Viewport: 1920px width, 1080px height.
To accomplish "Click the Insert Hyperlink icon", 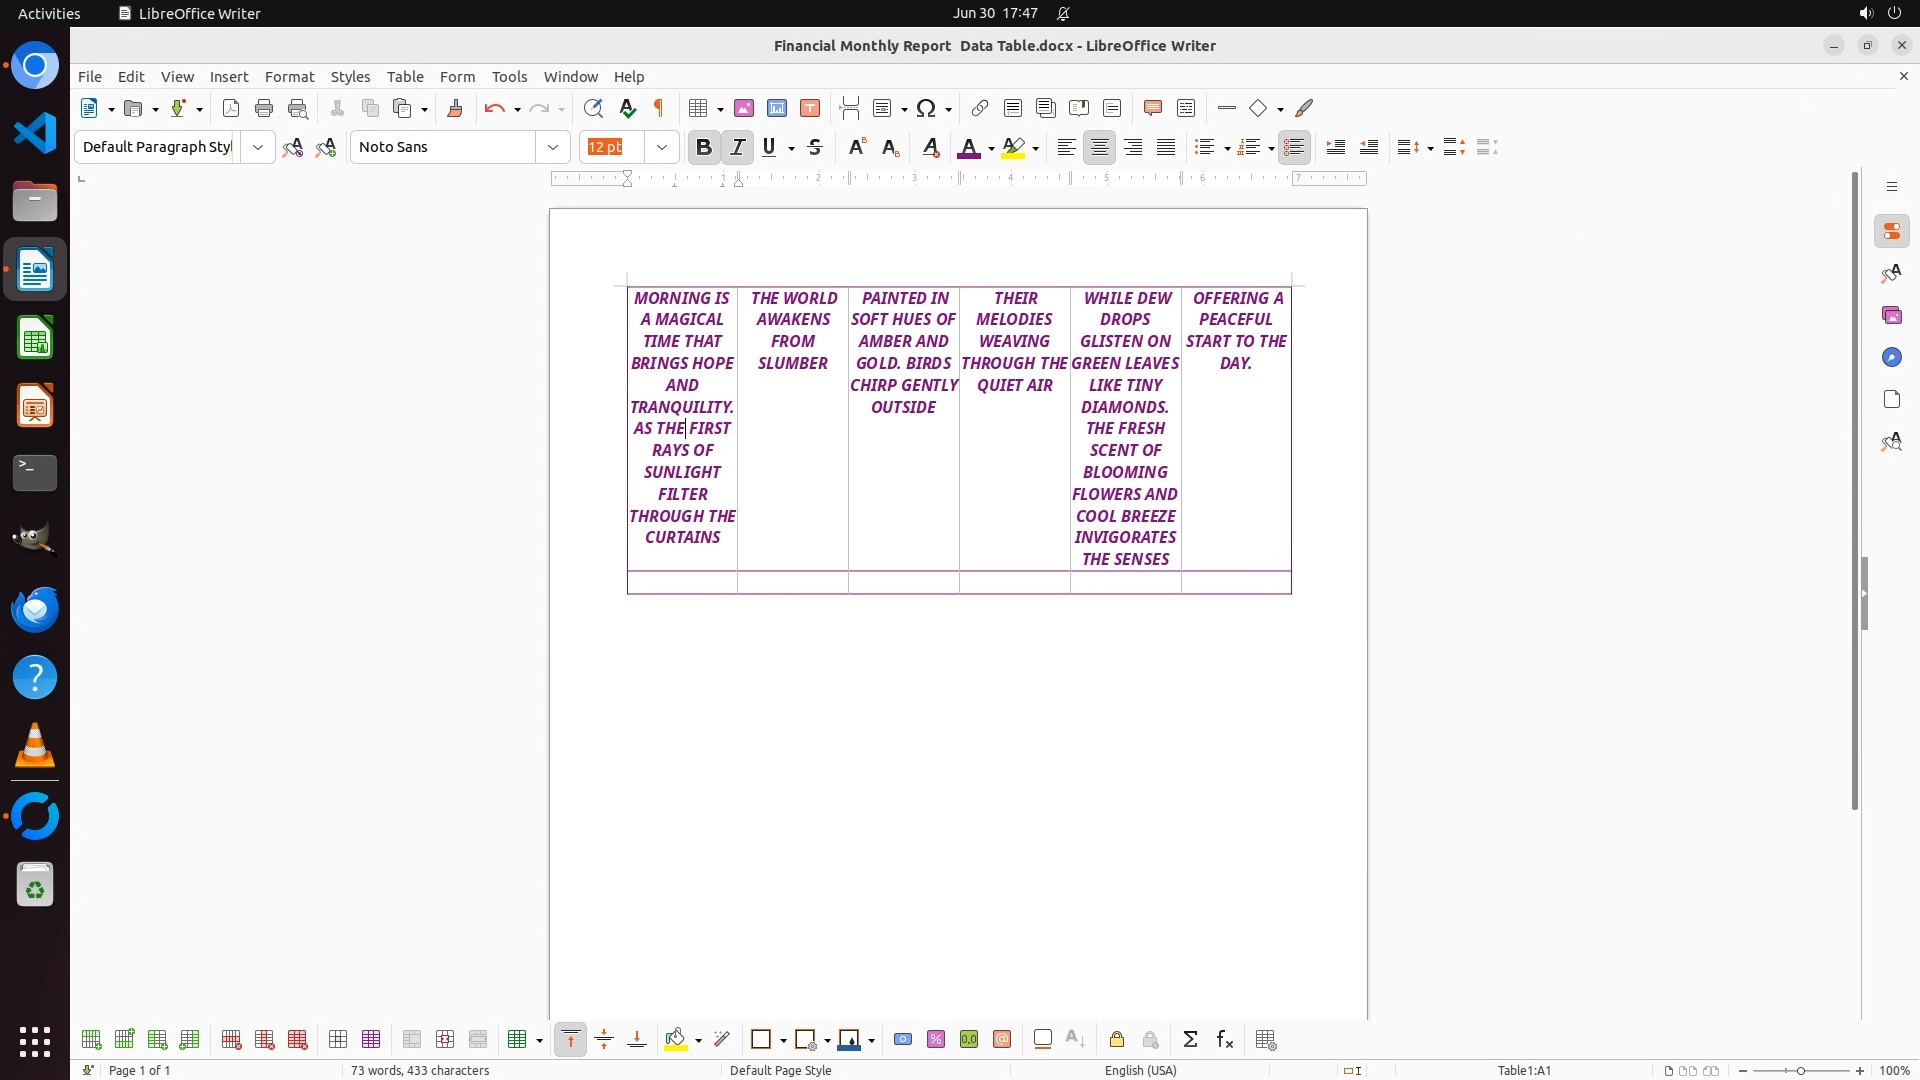I will click(980, 108).
